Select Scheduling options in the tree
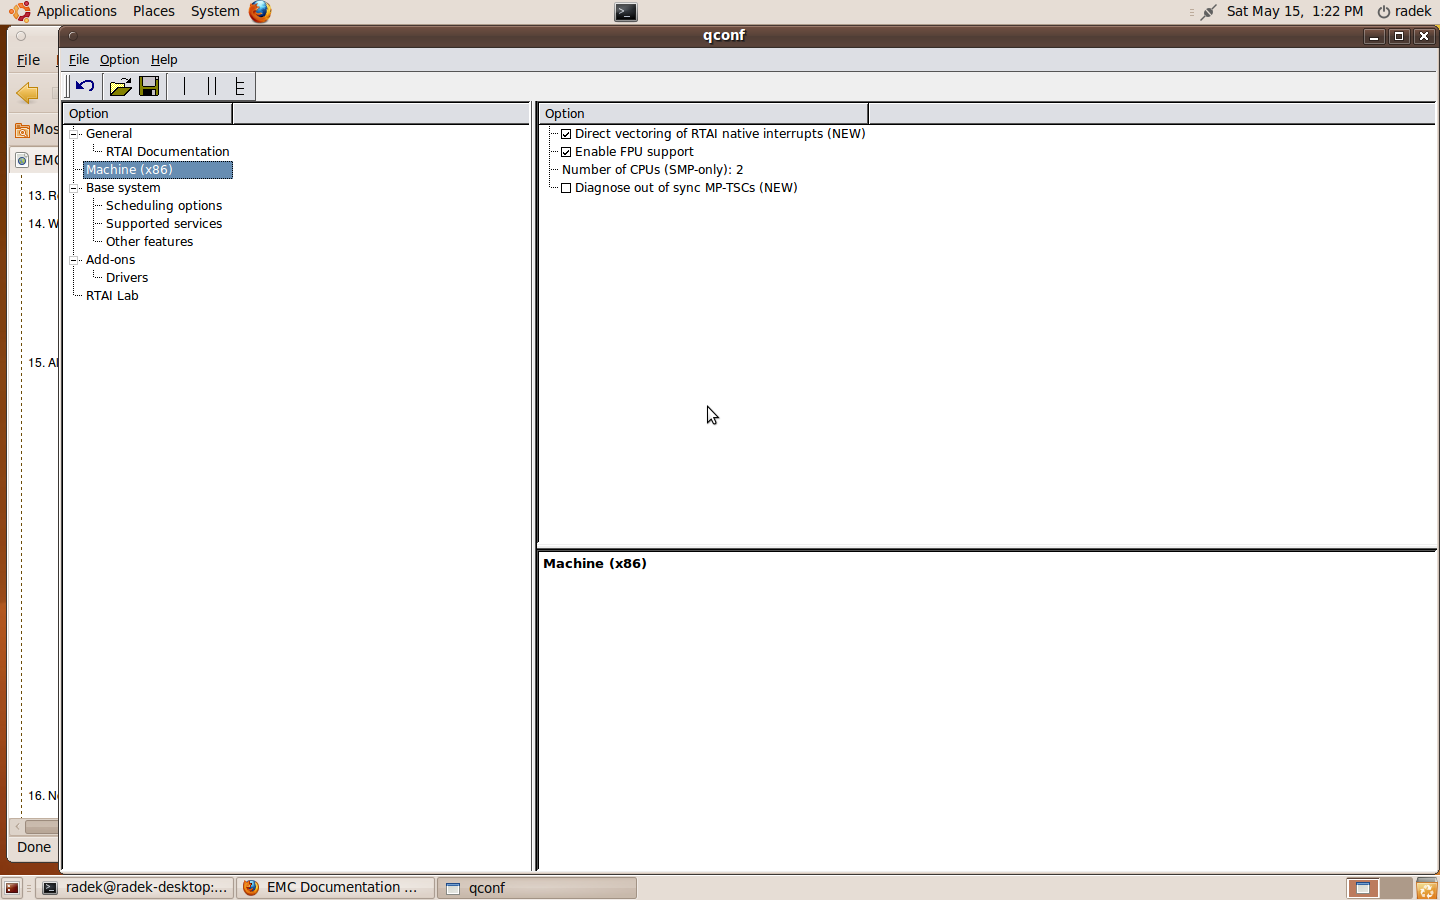This screenshot has width=1440, height=900. [x=164, y=206]
